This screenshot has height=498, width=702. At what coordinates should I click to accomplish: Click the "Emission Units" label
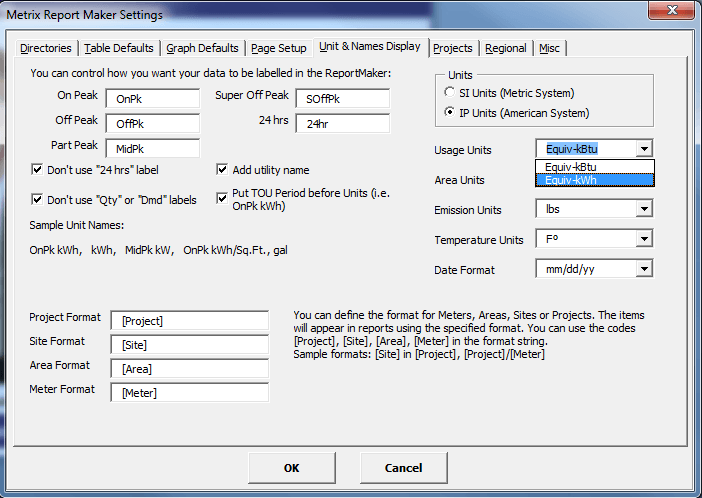468,210
